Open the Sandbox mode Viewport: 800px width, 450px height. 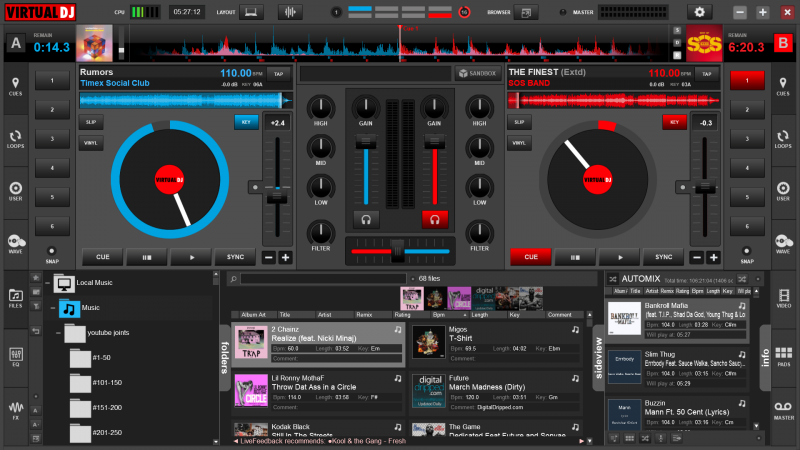coord(477,73)
